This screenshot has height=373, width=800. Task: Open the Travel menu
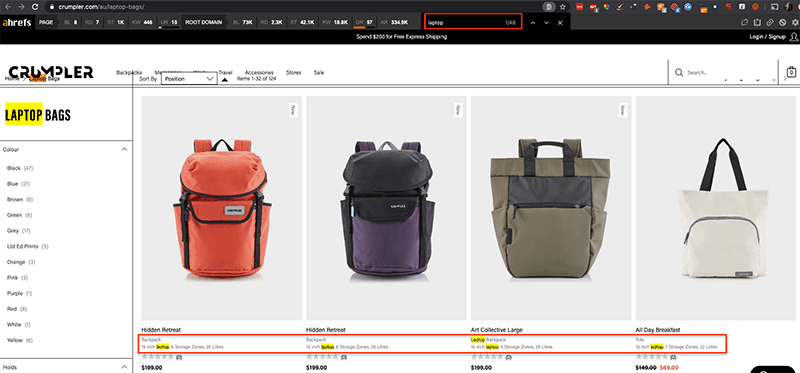coord(225,72)
